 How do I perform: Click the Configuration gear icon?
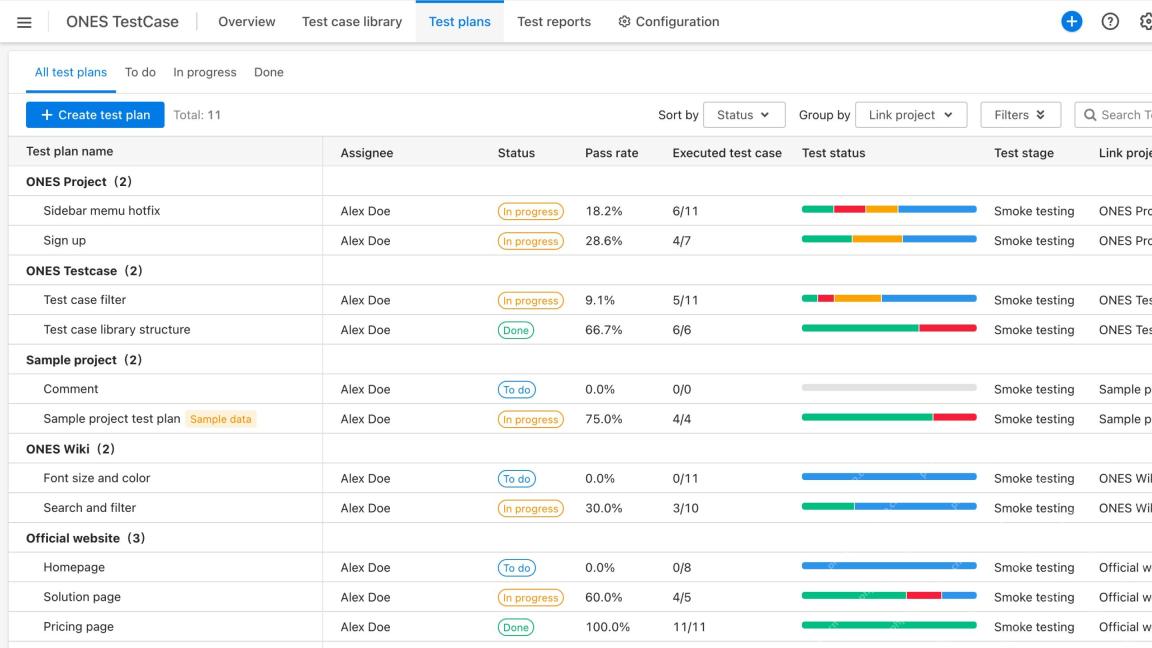click(624, 21)
